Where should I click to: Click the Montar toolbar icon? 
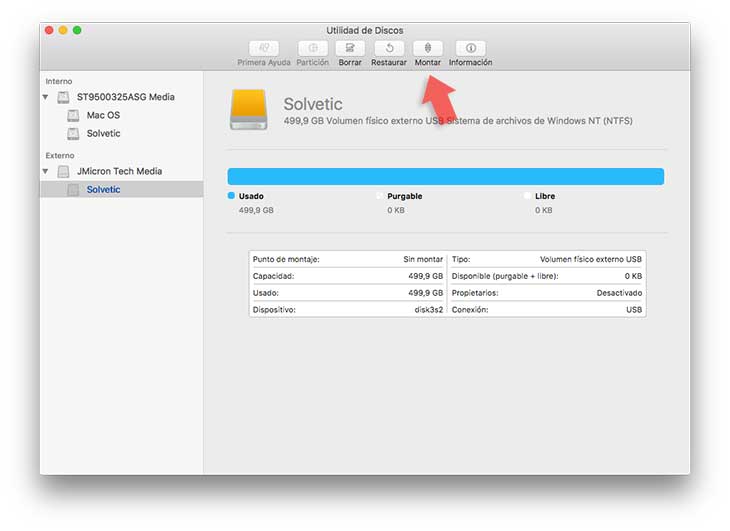(428, 48)
